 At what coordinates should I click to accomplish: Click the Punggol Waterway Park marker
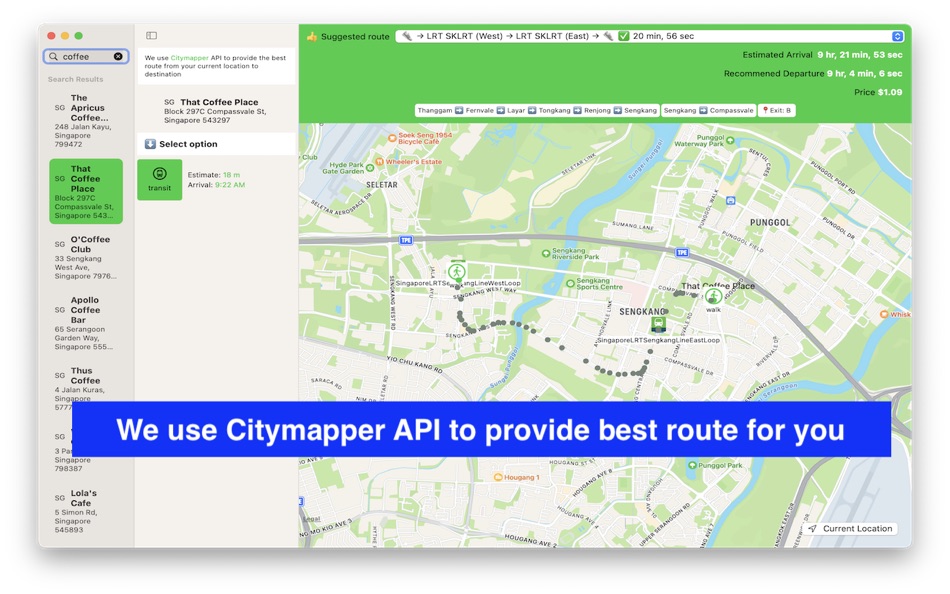(x=730, y=141)
